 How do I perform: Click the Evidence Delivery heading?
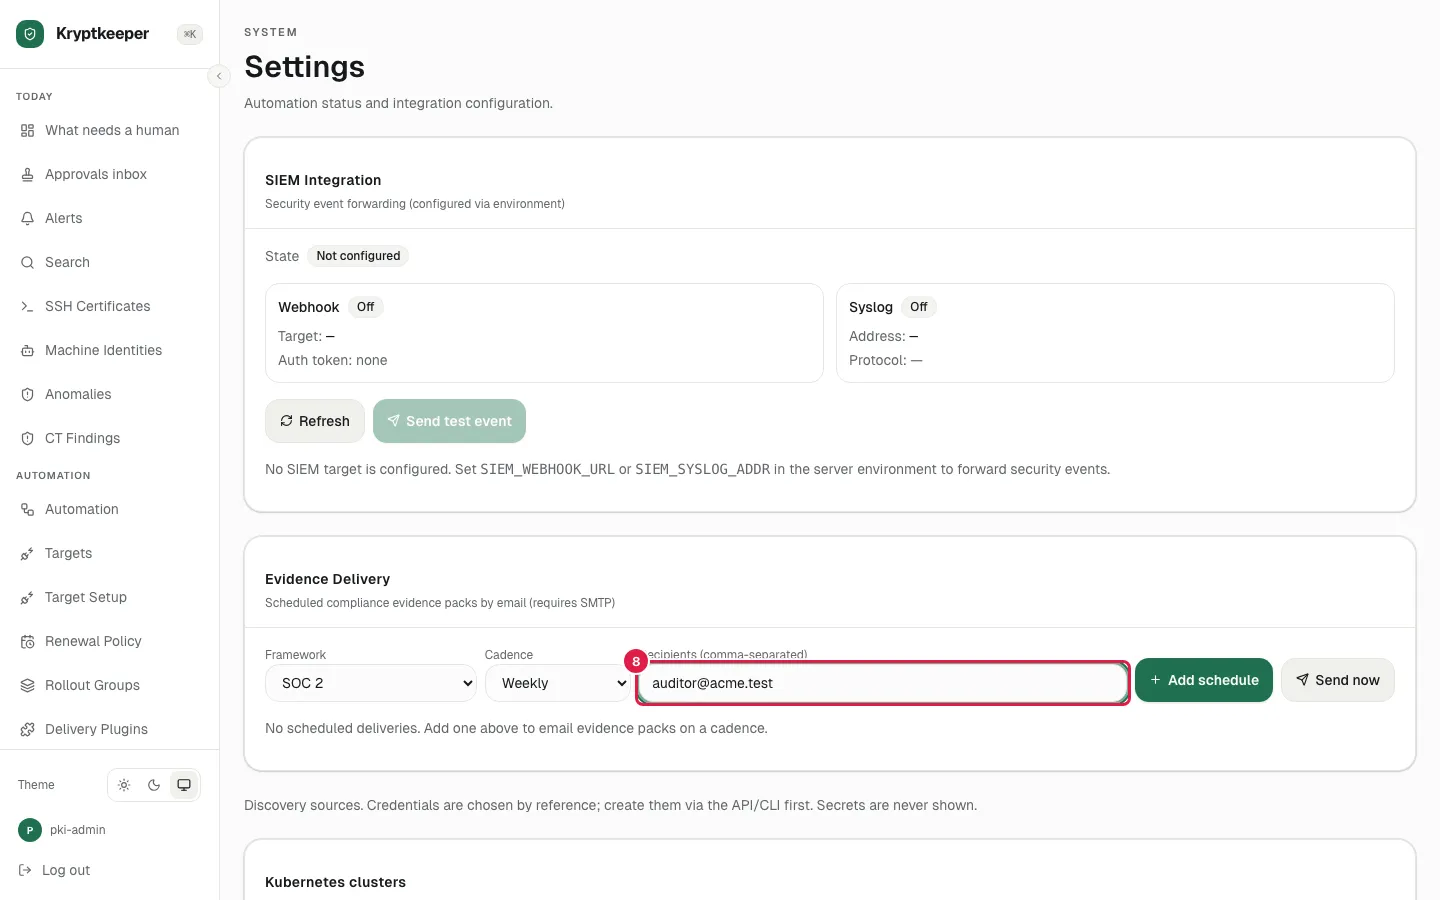point(327,579)
